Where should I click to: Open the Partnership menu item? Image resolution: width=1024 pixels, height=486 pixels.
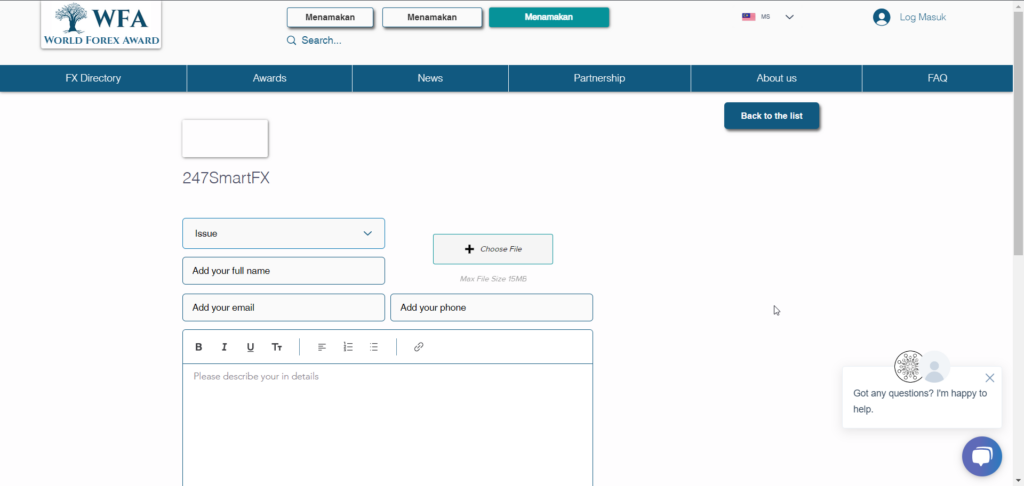(600, 78)
